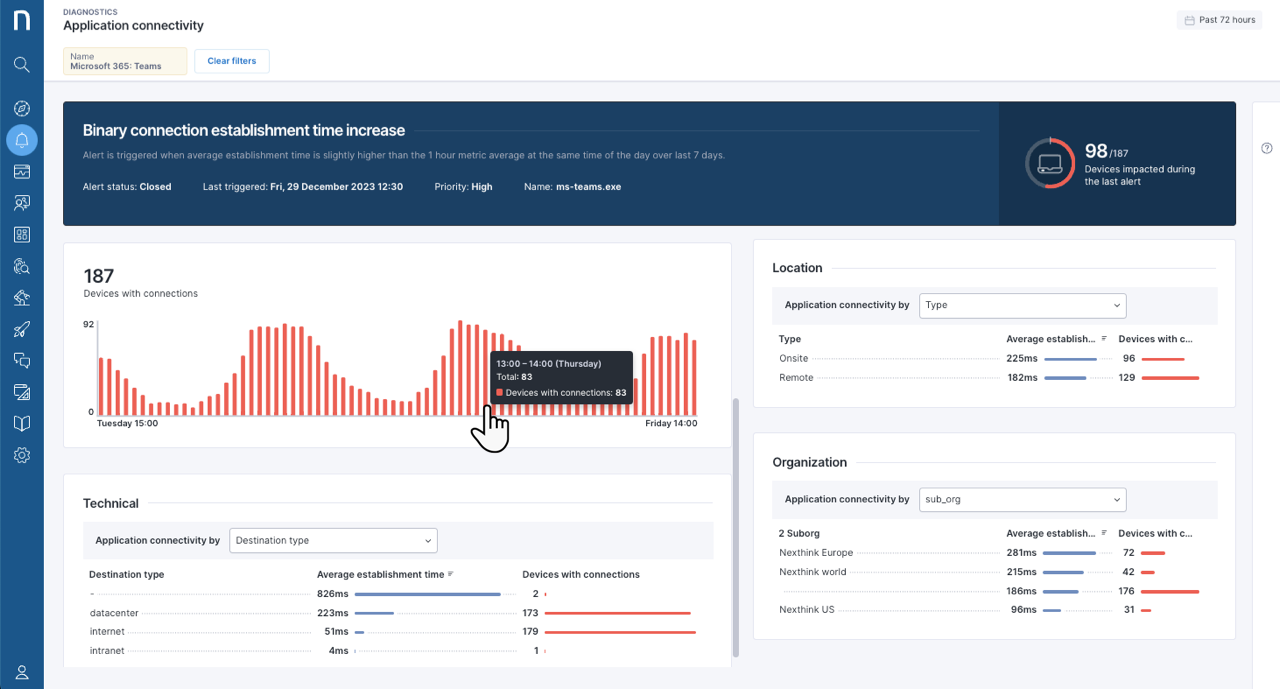Expand the 'Destination type' dropdown
Viewport: 1280px width, 689px height.
[333, 540]
